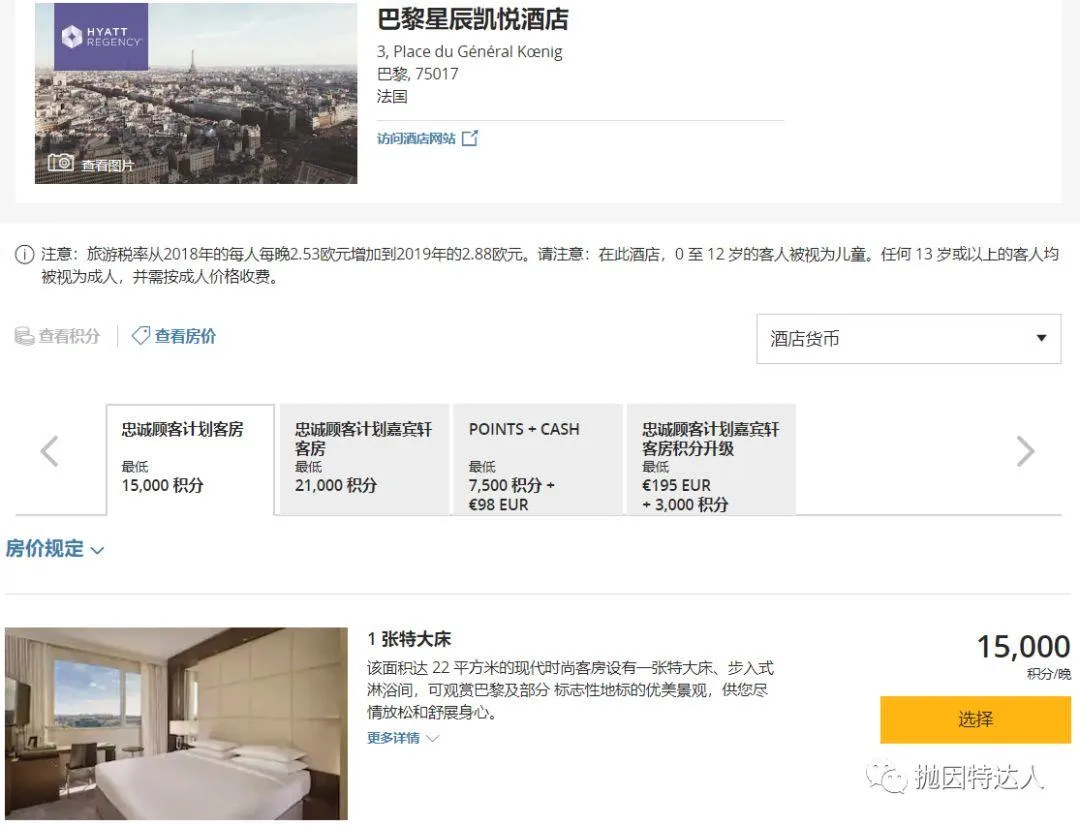Open the king bed room photo
The width and height of the screenshot is (1080, 825).
(x=176, y=724)
